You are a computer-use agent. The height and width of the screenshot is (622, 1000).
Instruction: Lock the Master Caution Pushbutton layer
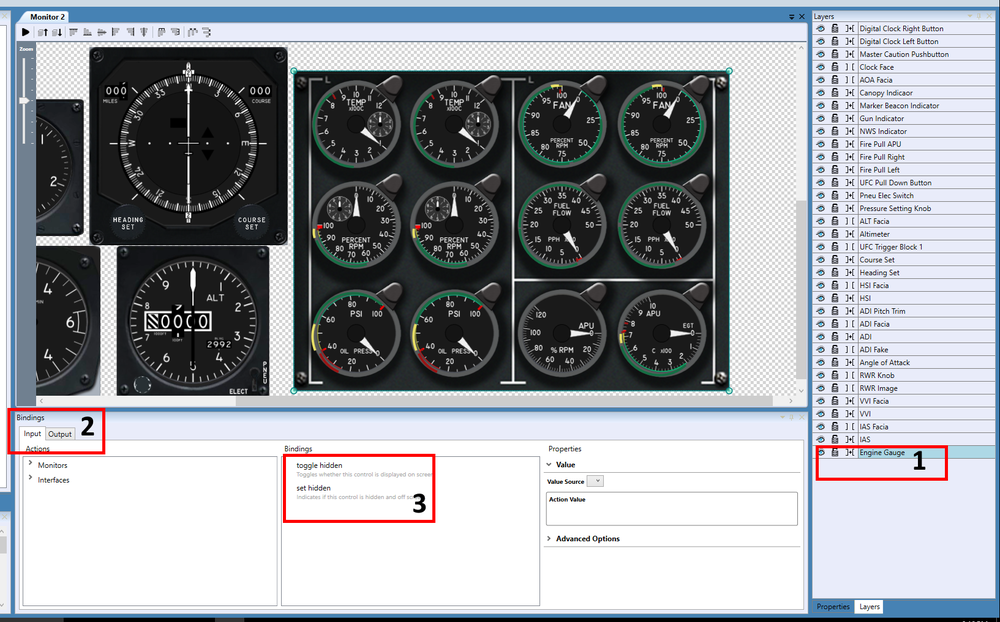[835, 55]
